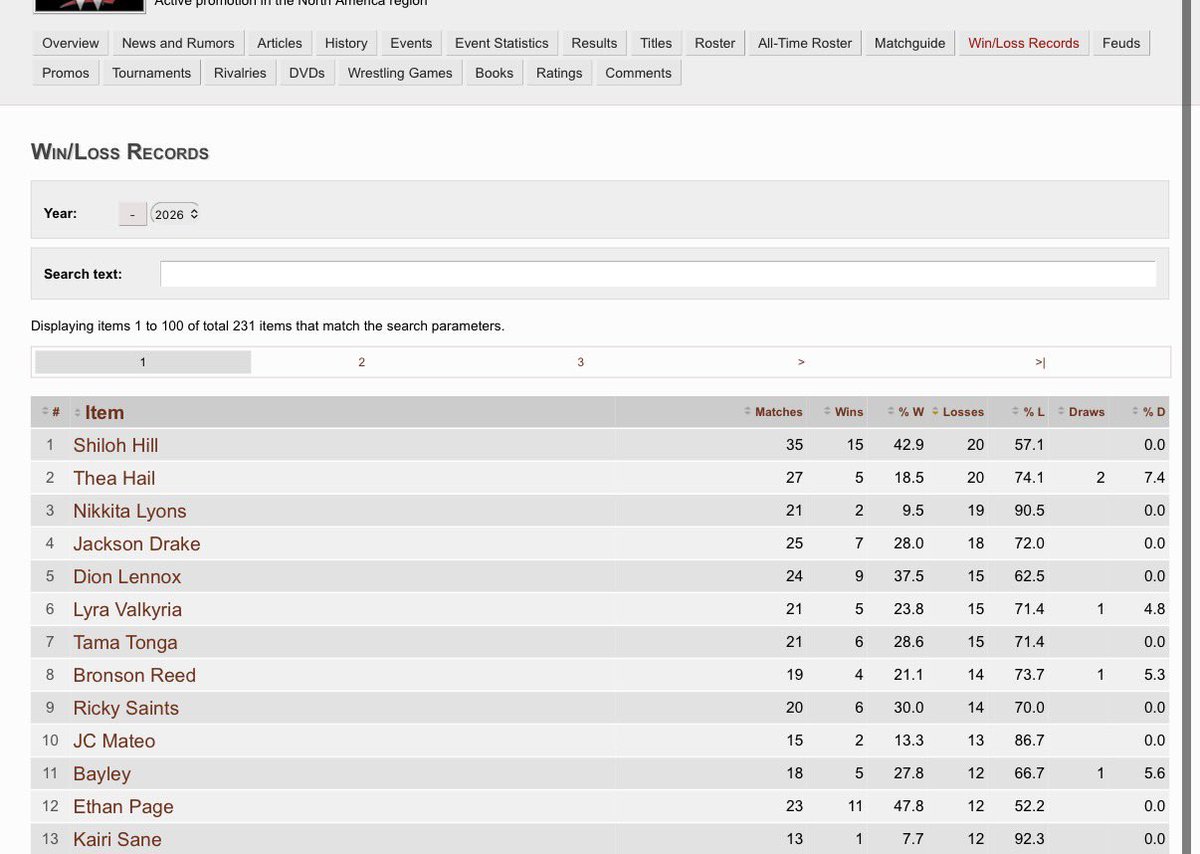Viewport: 1200px width, 854px height.
Task: Open Lyra Valkyria's profile link
Action: click(x=127, y=610)
